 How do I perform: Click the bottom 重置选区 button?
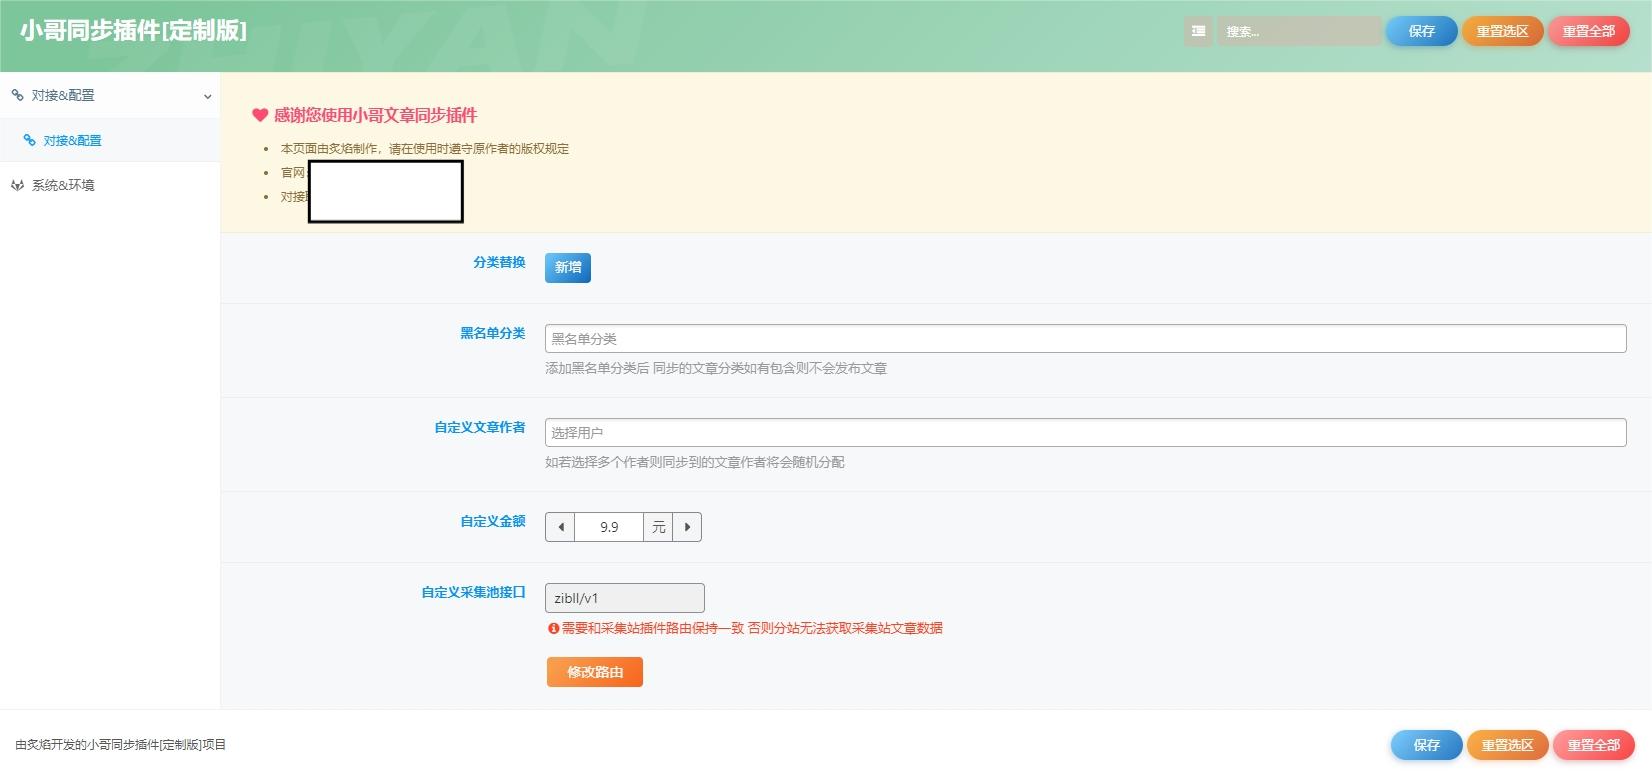click(x=1507, y=745)
